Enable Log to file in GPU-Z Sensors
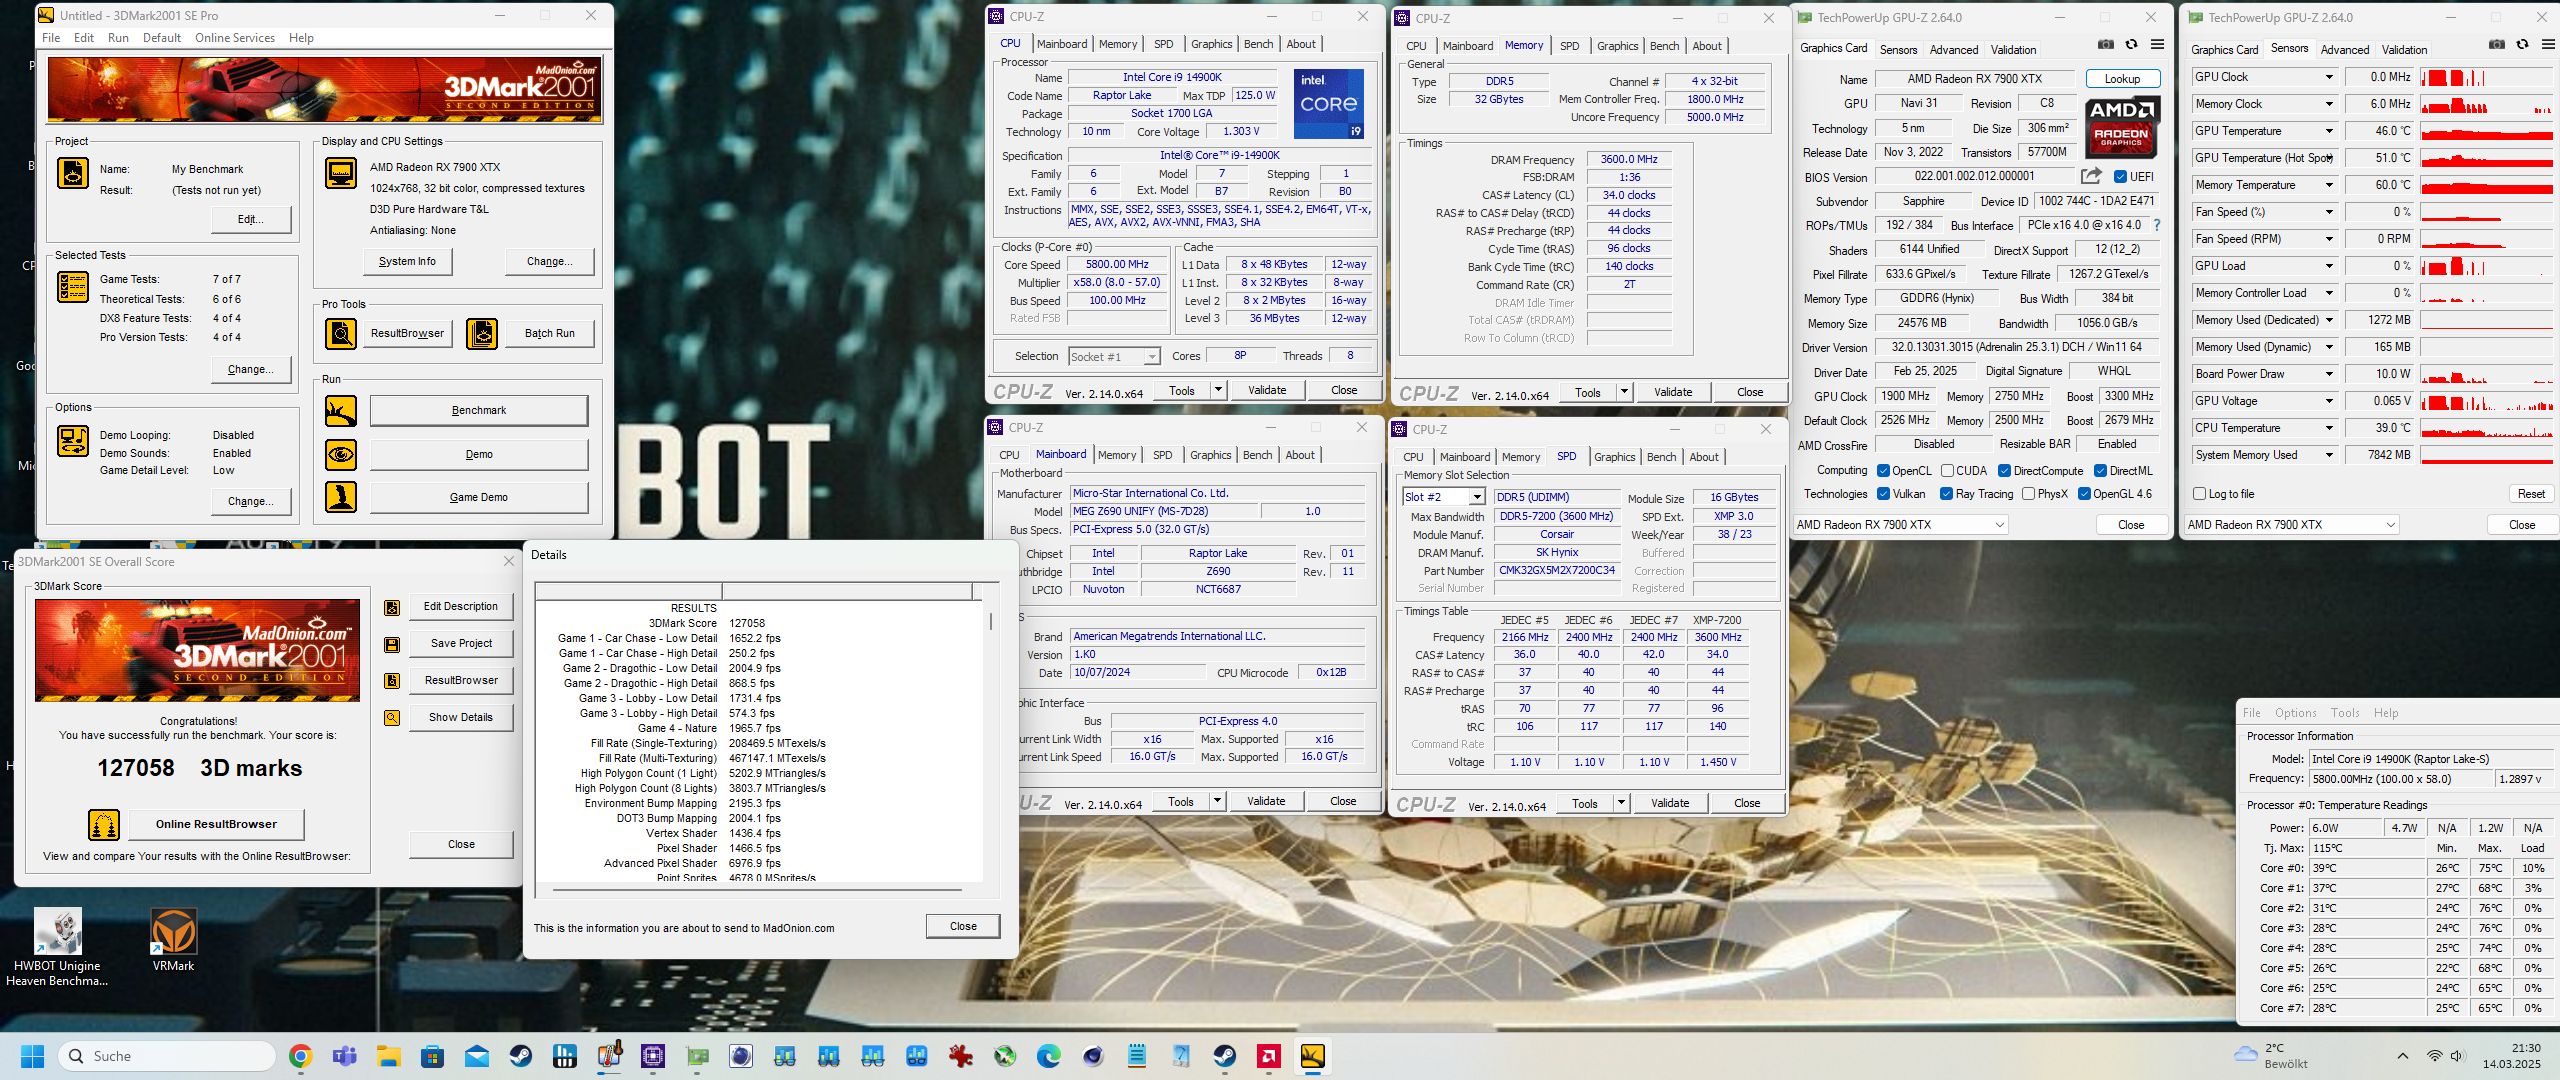2560x1080 pixels. [x=2200, y=494]
